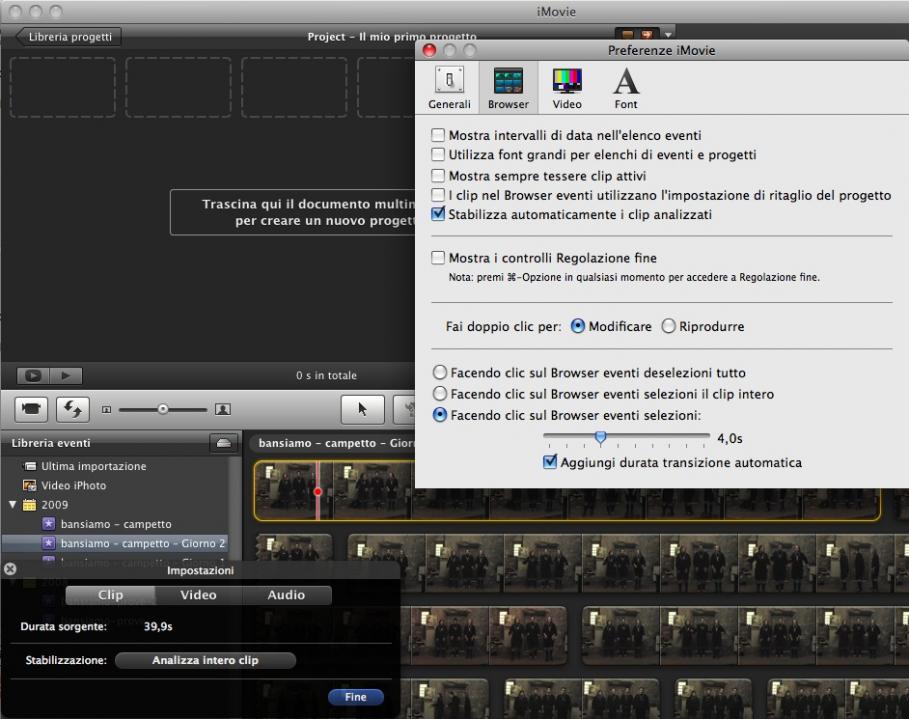This screenshot has height=719, width=909.
Task: Click the Fine button
Action: [x=356, y=697]
